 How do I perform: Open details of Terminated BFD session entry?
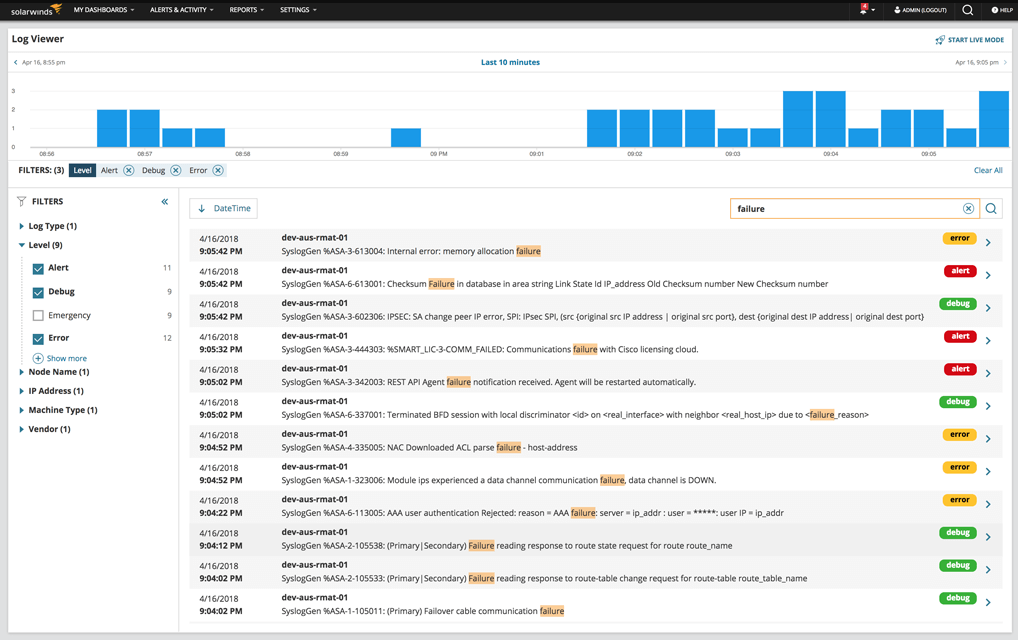point(988,406)
